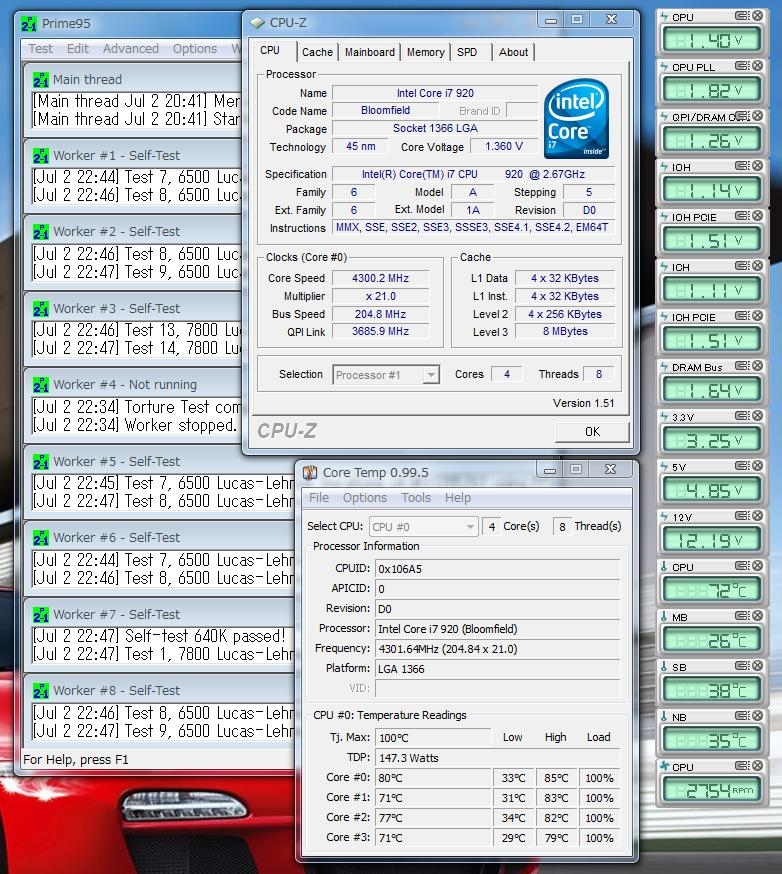782x874 pixels.
Task: Click the Tj. Max value 100°C
Action: 433,738
